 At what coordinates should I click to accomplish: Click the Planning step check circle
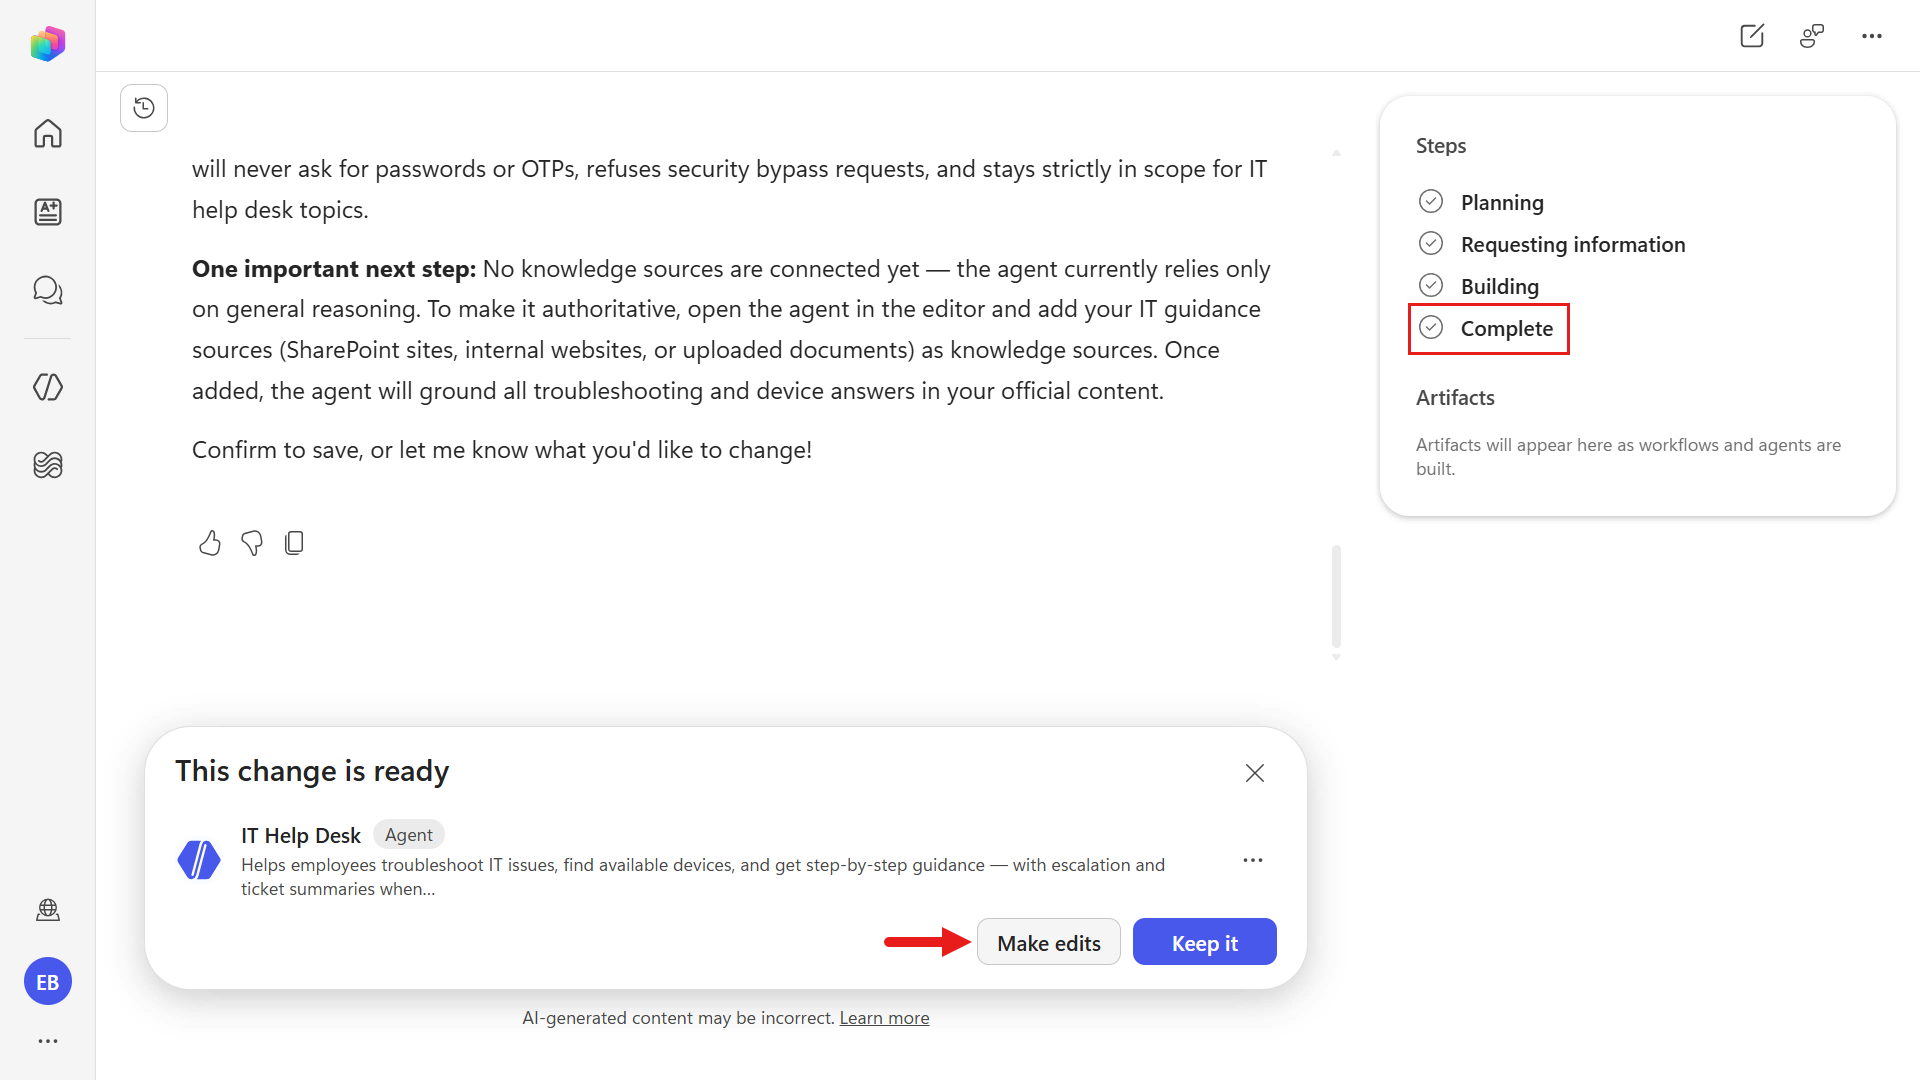click(x=1431, y=202)
